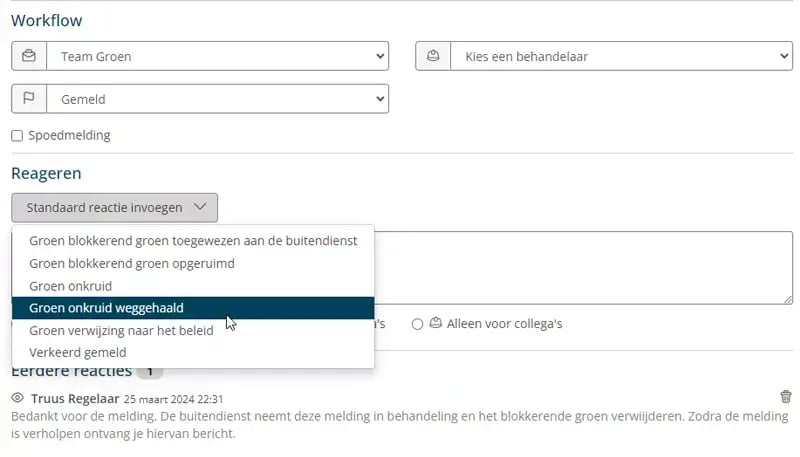
Task: Choose Groen blokkerend groen toegewezen aan de buitendienst
Action: click(x=193, y=241)
